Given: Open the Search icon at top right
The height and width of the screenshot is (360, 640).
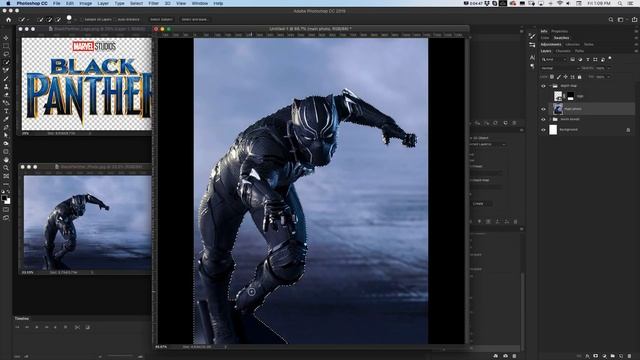Looking at the screenshot, I should click(611, 19).
